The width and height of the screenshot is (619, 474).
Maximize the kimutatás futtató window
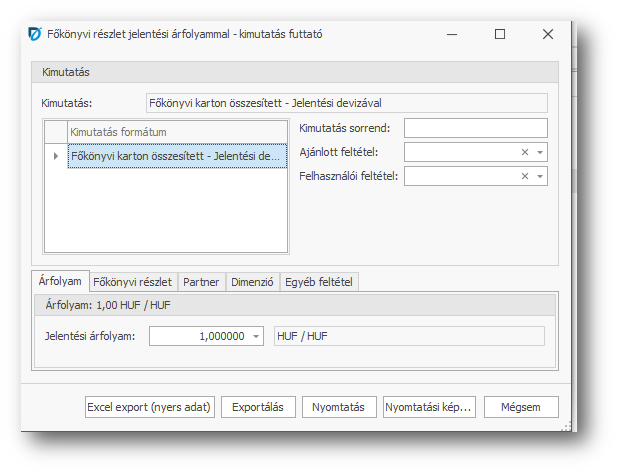coord(500,34)
